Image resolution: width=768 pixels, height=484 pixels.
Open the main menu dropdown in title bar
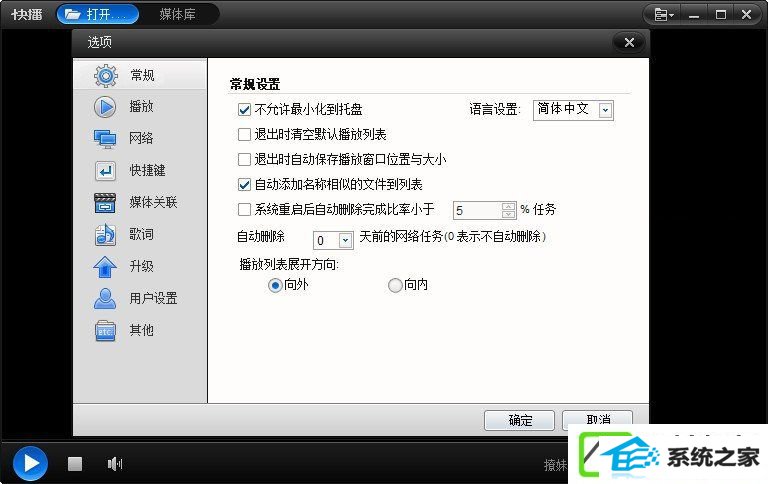[664, 15]
